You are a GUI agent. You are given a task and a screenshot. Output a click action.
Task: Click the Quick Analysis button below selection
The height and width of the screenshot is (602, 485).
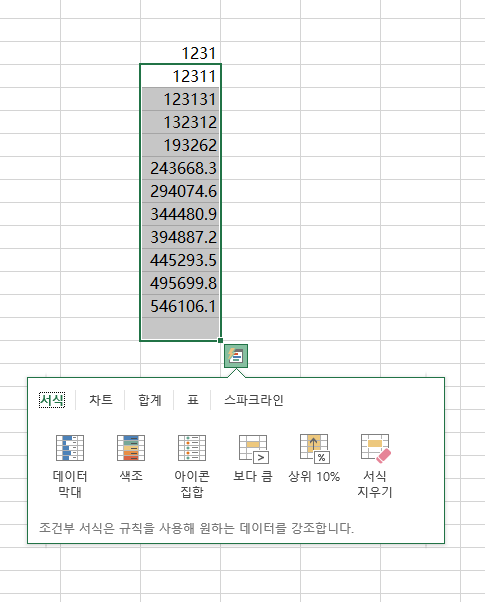tap(236, 356)
